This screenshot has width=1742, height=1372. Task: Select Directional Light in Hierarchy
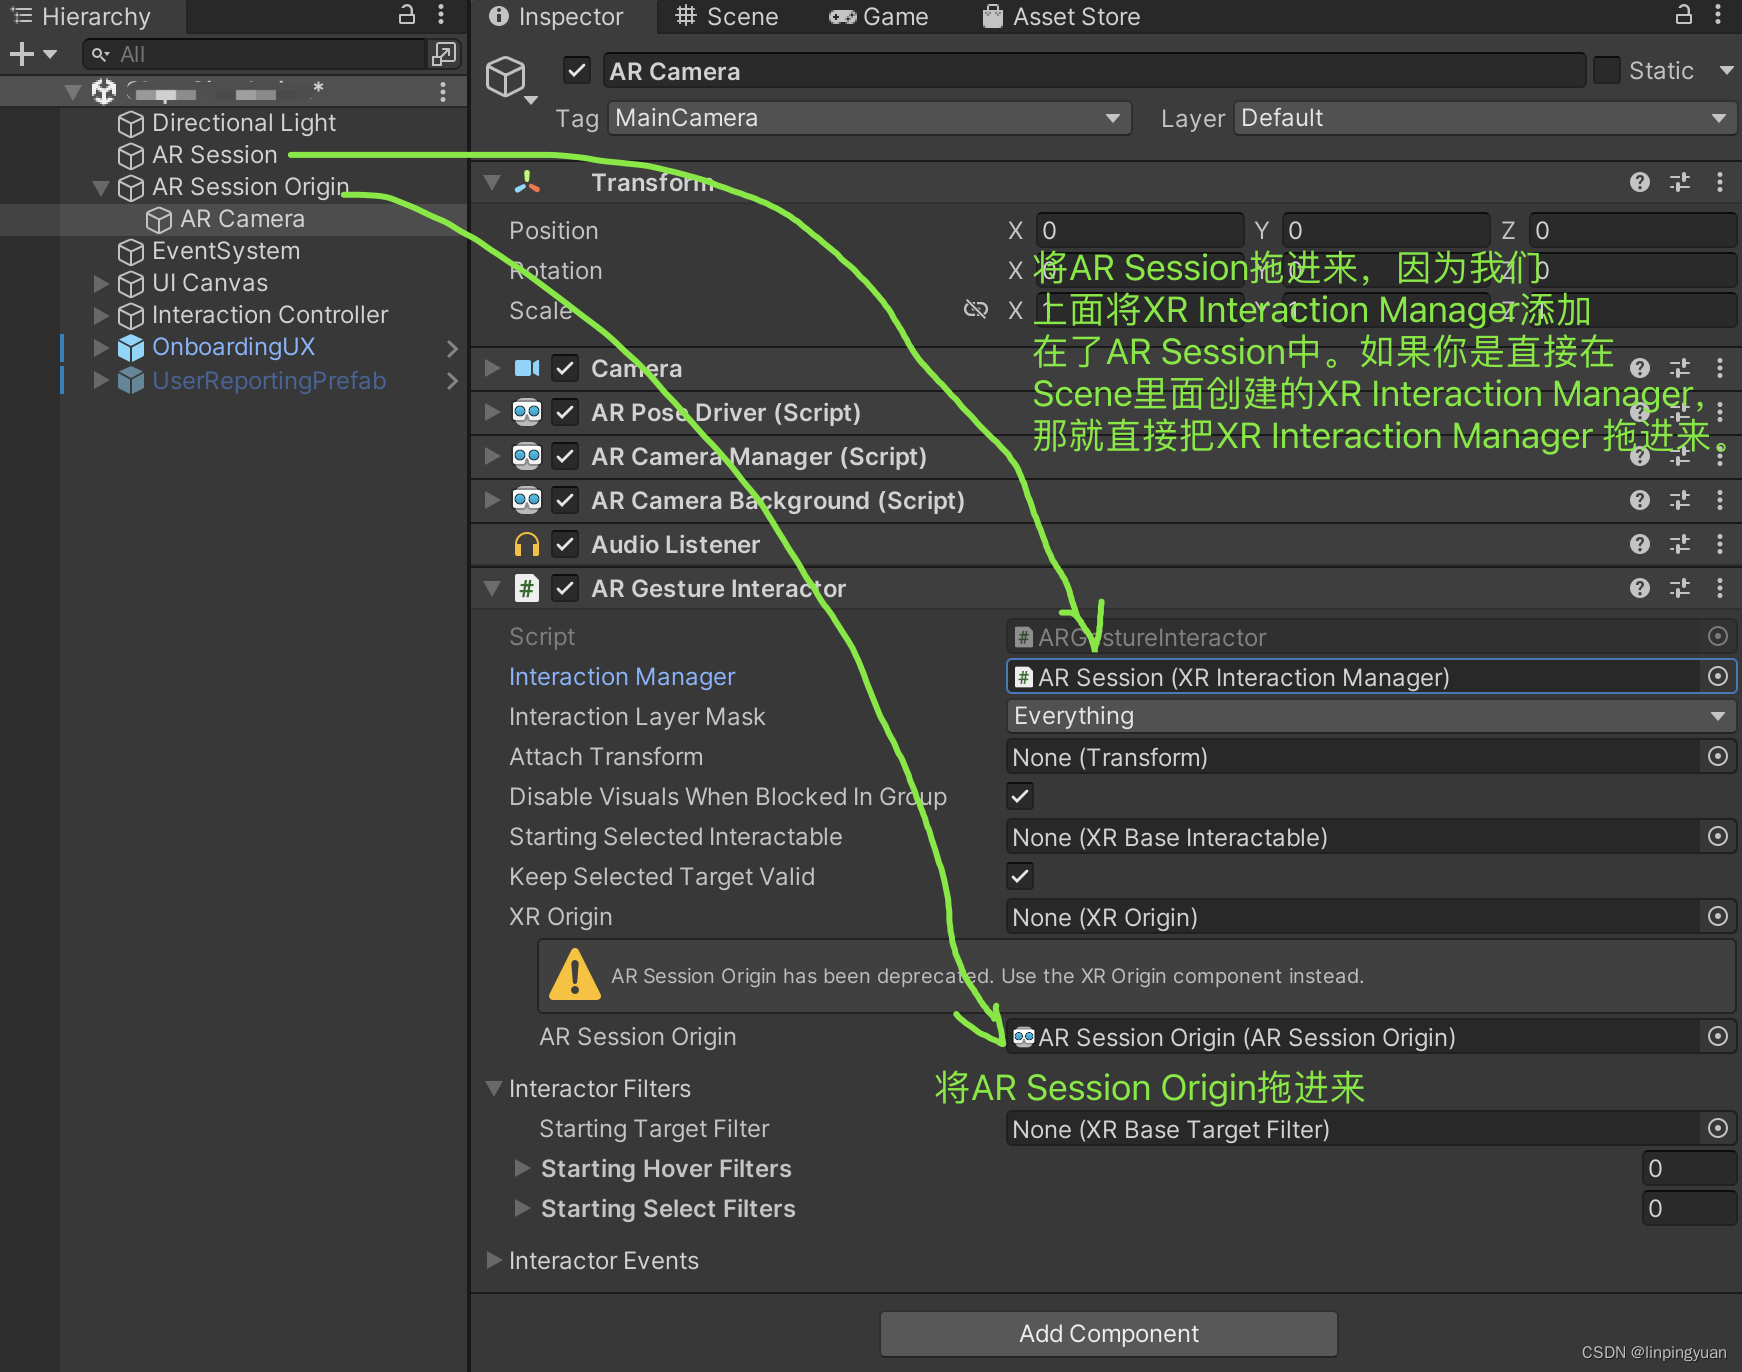[x=244, y=123]
